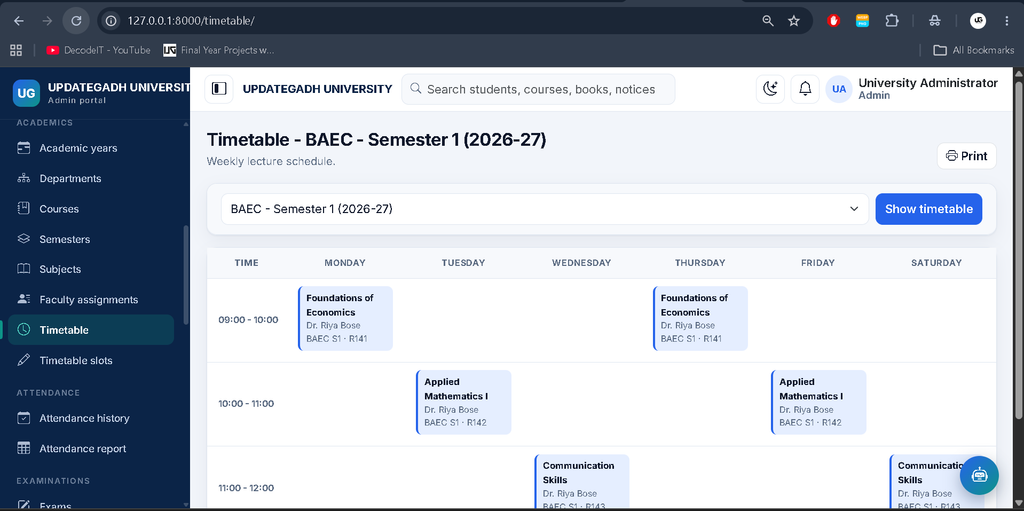Open Semesters in sidebar

(x=91, y=239)
